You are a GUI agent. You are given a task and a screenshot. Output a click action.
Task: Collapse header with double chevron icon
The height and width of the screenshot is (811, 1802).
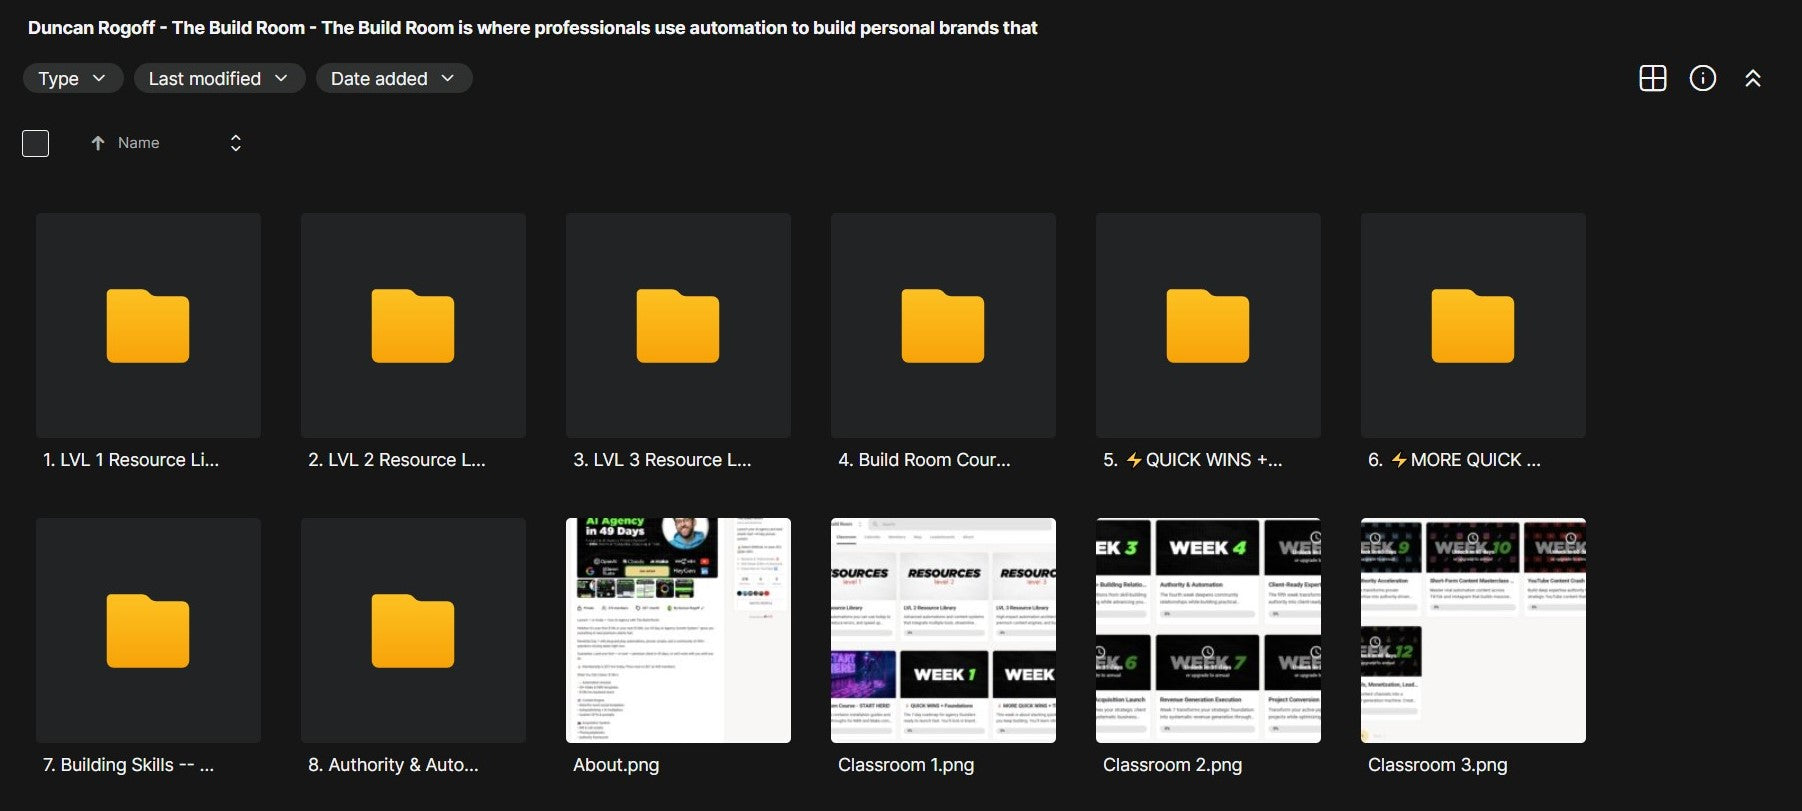1753,78
